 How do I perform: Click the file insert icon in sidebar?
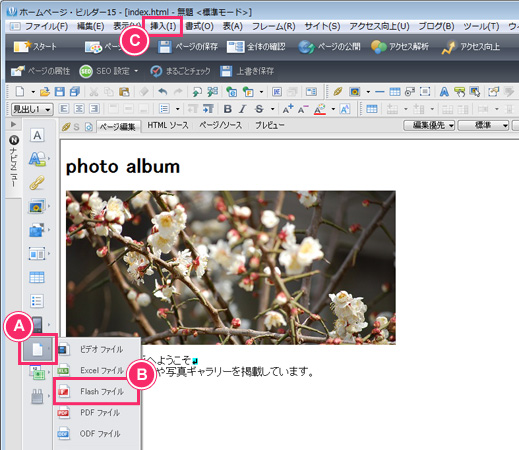[37, 349]
